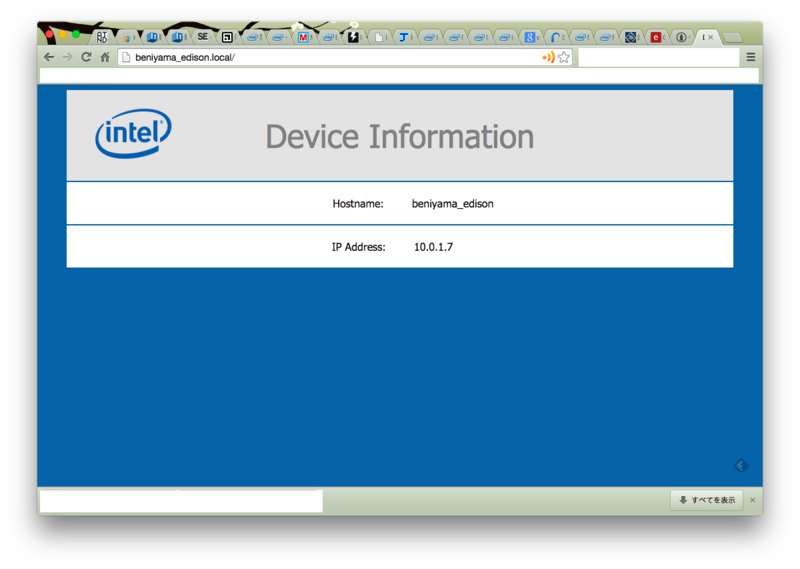This screenshot has height=569, width=800.
Task: Switch to the red M tab
Action: click(x=303, y=37)
